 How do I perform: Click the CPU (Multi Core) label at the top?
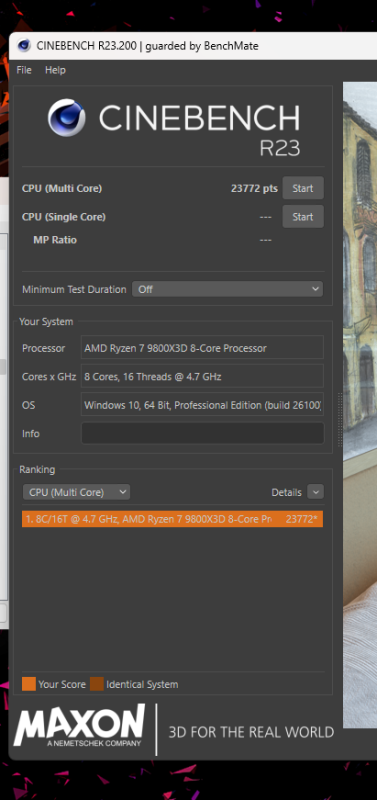62,188
